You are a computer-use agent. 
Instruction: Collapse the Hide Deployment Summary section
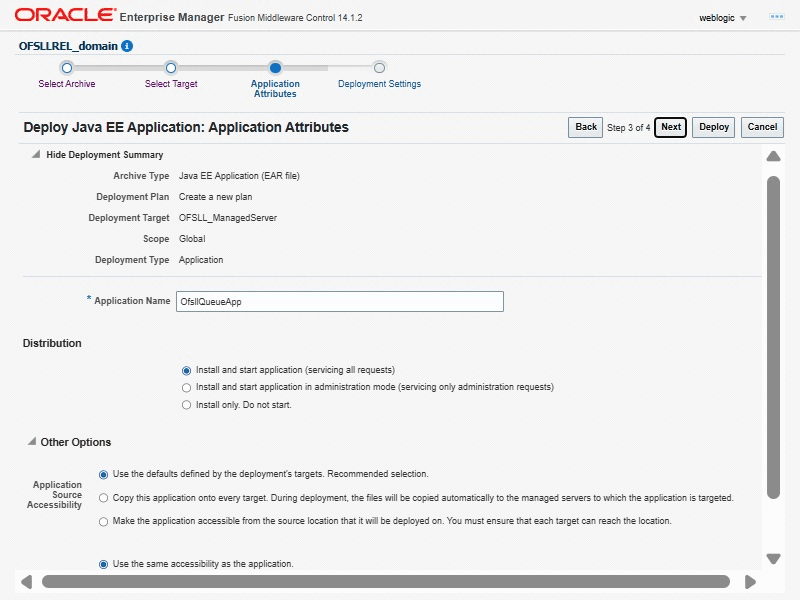click(36, 154)
